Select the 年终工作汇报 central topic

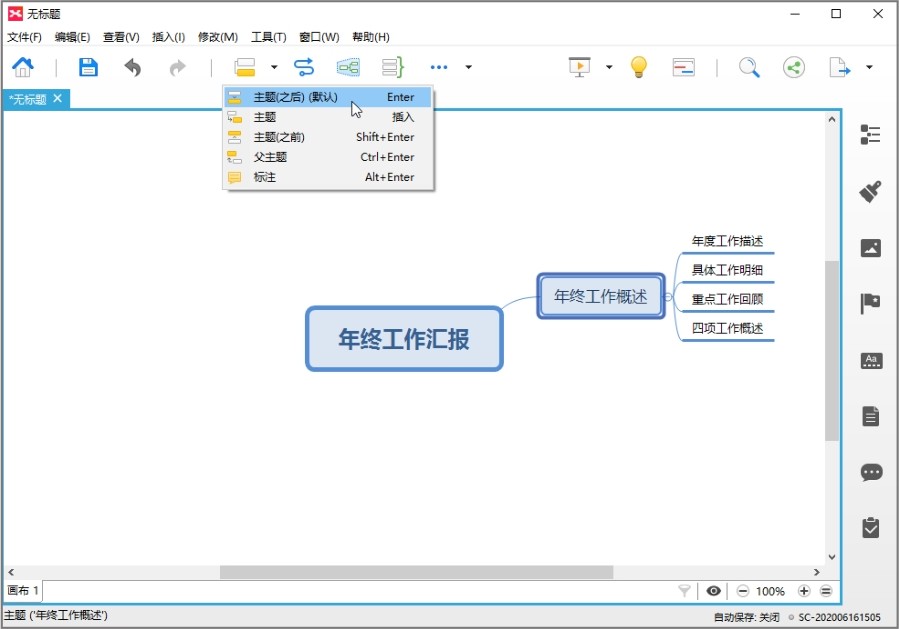pyautogui.click(x=404, y=339)
